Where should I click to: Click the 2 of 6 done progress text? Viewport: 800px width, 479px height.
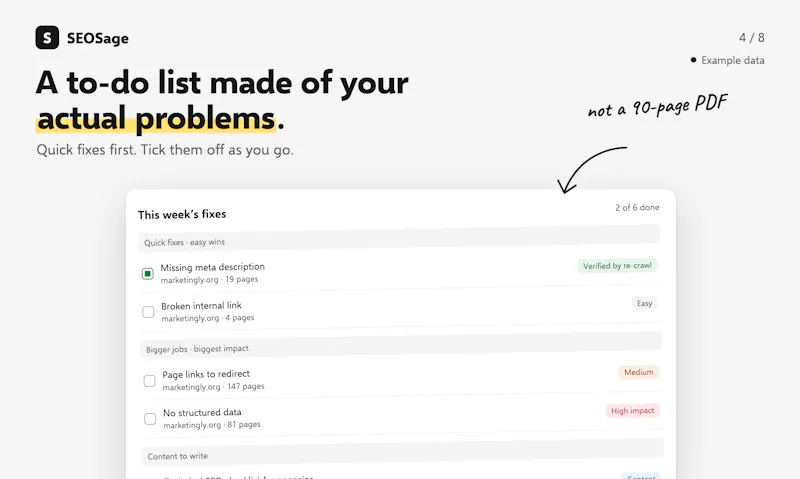coord(637,208)
